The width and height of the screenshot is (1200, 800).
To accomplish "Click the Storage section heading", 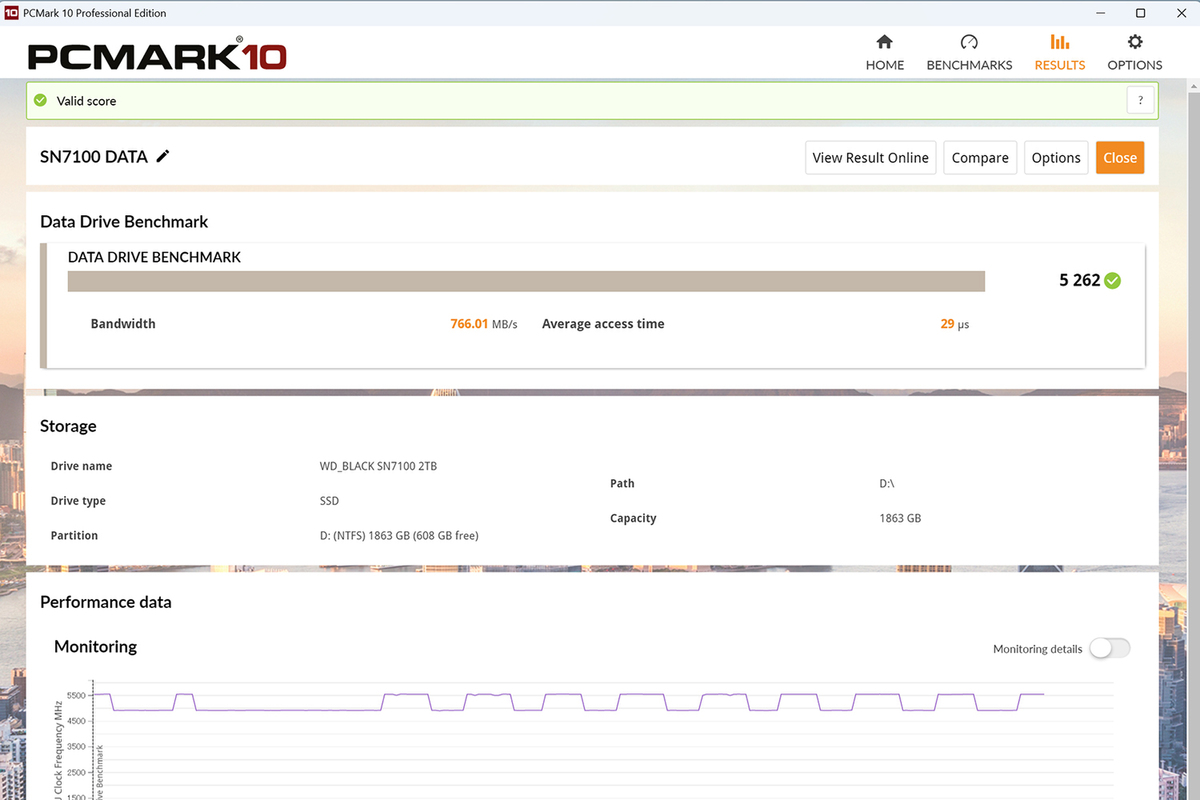I will [x=68, y=426].
